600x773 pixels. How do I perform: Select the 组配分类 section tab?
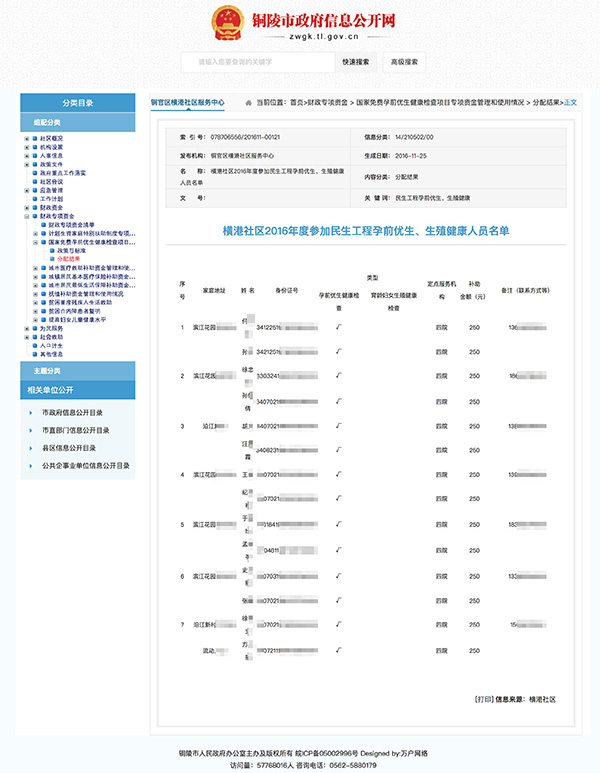click(x=77, y=122)
